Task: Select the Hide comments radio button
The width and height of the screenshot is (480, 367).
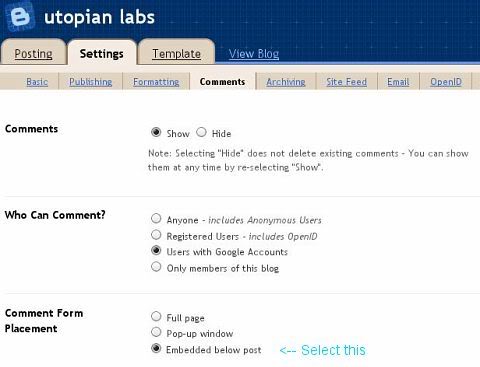Action: click(201, 132)
